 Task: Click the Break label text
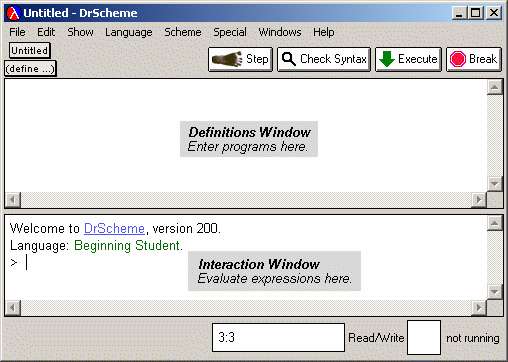coord(483,59)
